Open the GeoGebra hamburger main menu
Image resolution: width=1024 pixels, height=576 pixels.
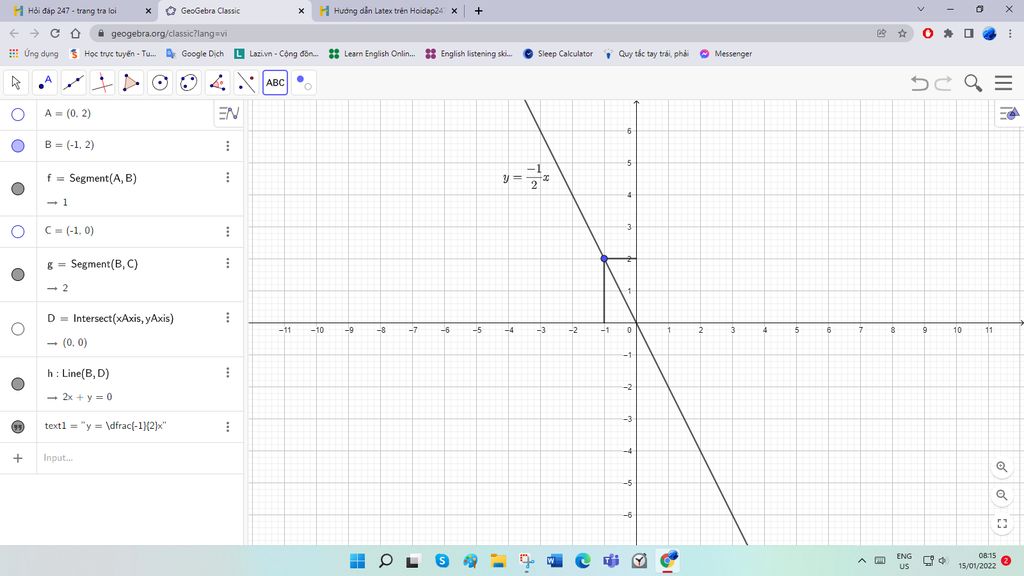point(1003,83)
